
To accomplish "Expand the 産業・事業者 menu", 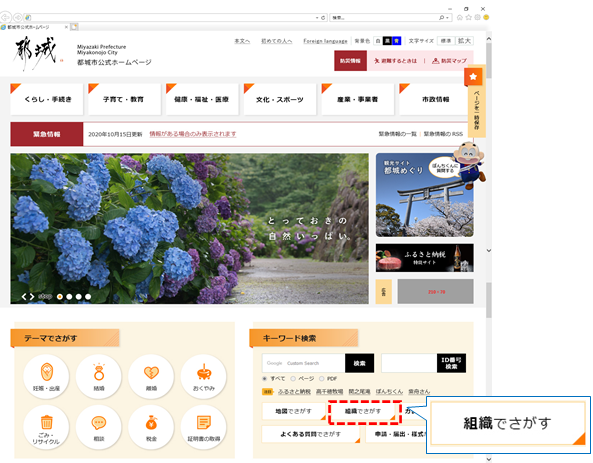I will [x=358, y=99].
